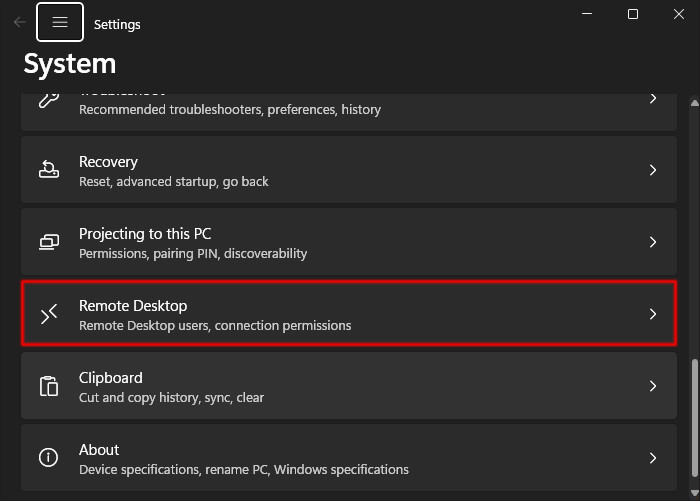Image resolution: width=700 pixels, height=501 pixels.
Task: Expand the About chevron arrow
Action: click(x=653, y=458)
